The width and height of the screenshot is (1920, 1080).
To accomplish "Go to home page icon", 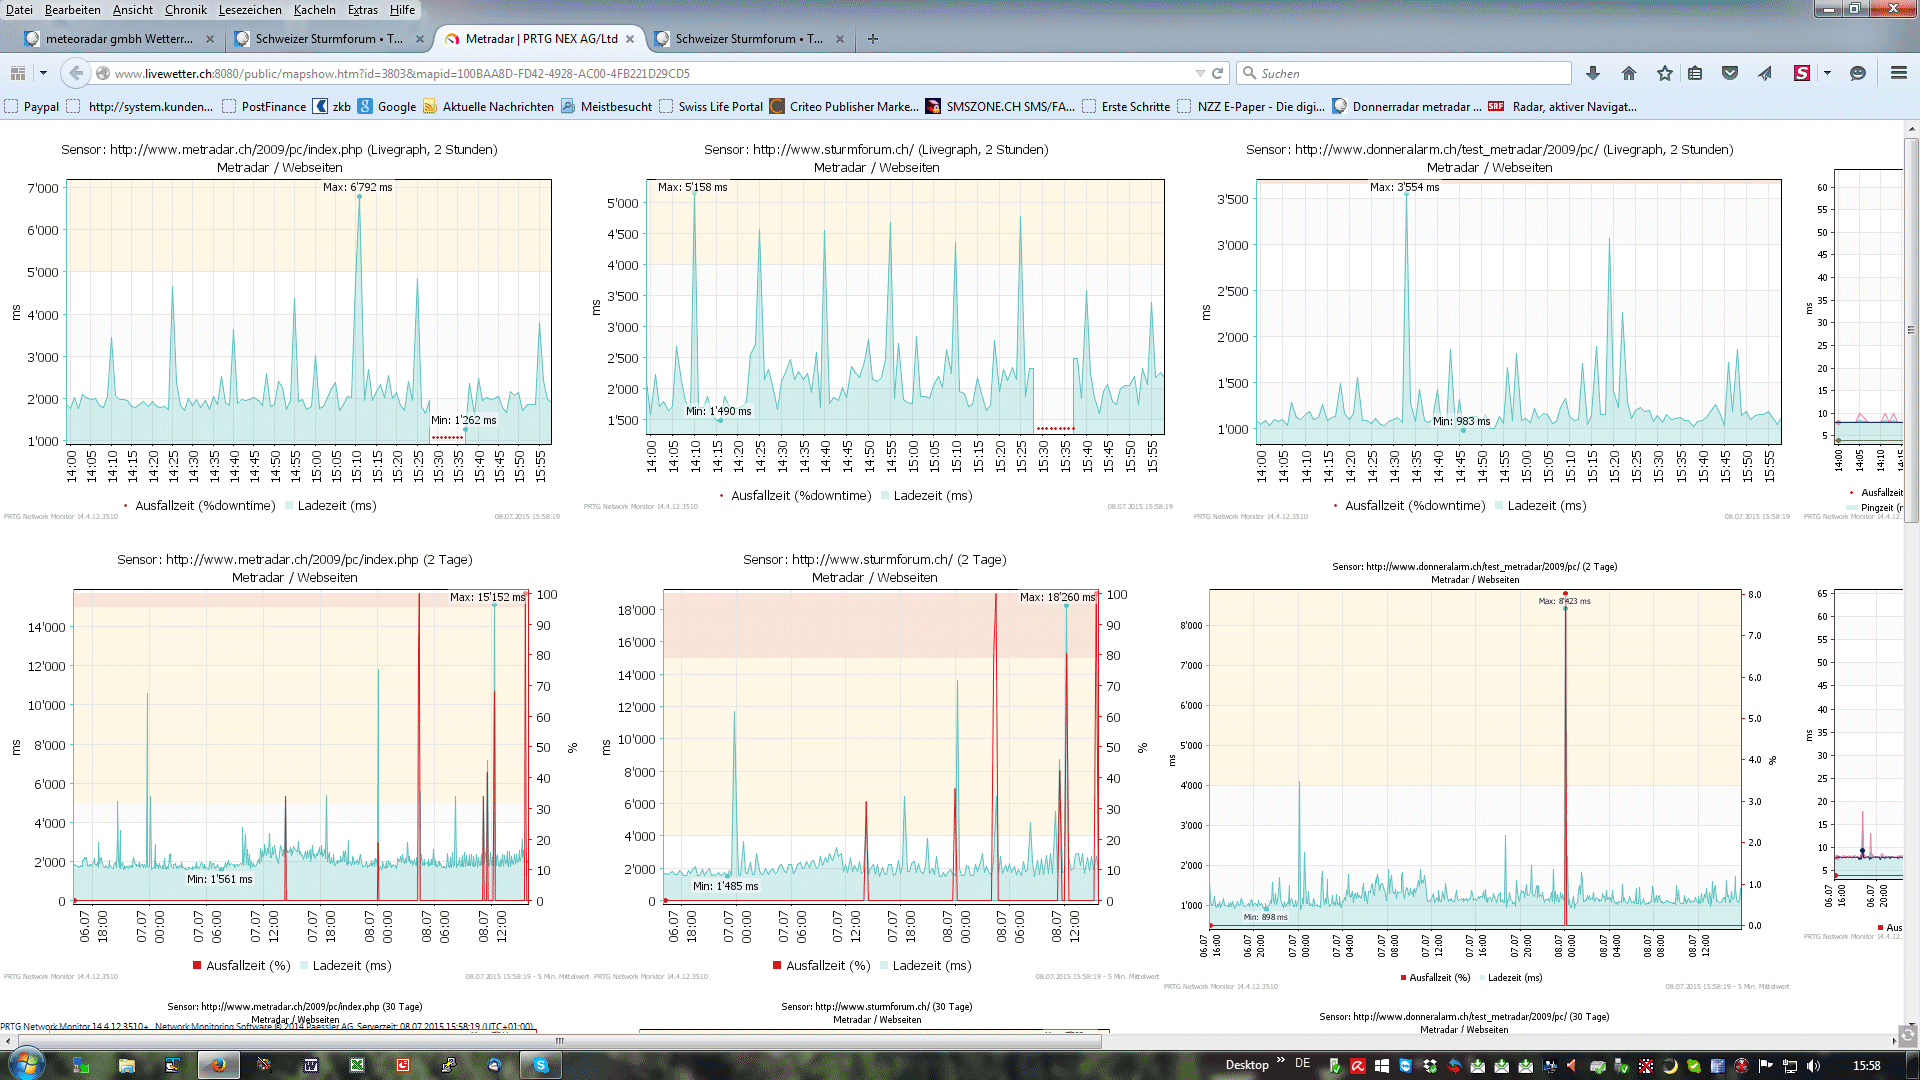I will click(x=1629, y=73).
